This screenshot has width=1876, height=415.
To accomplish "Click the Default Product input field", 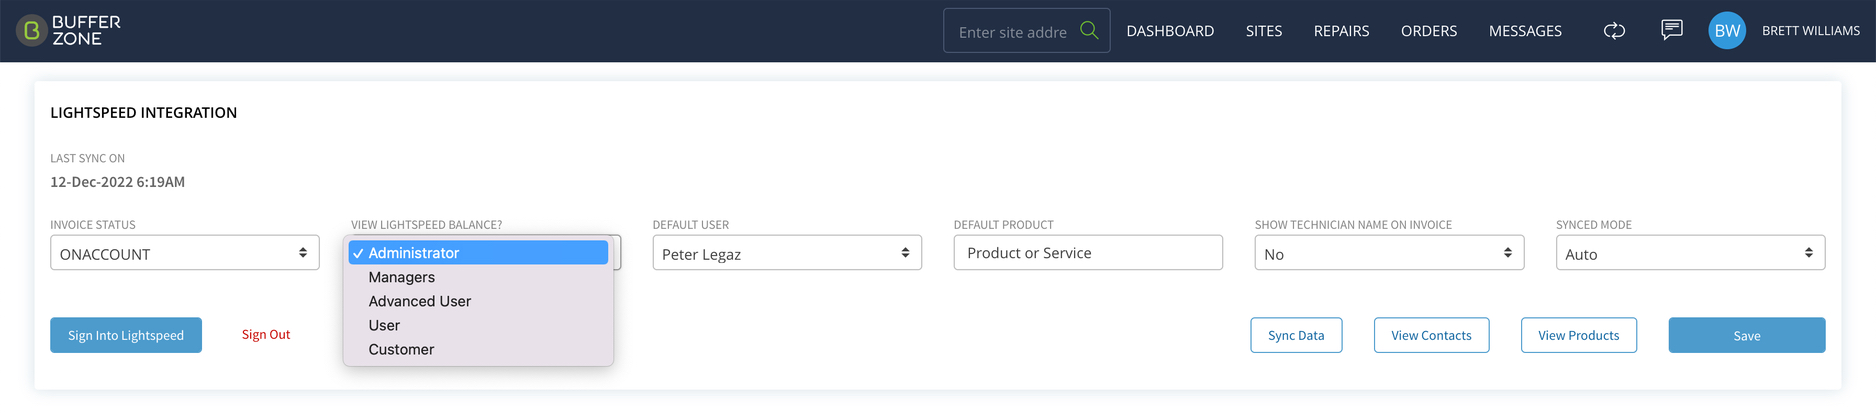I will 1088,253.
